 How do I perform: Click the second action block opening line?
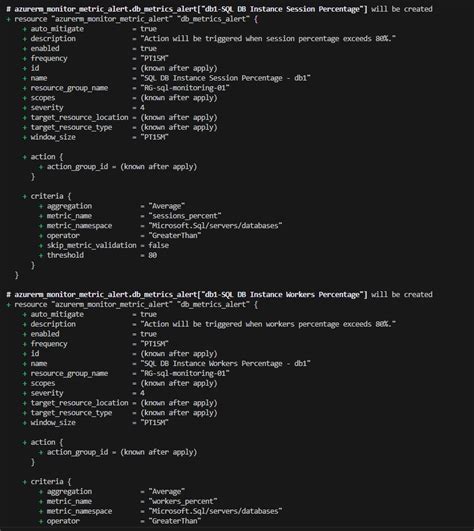(x=43, y=442)
